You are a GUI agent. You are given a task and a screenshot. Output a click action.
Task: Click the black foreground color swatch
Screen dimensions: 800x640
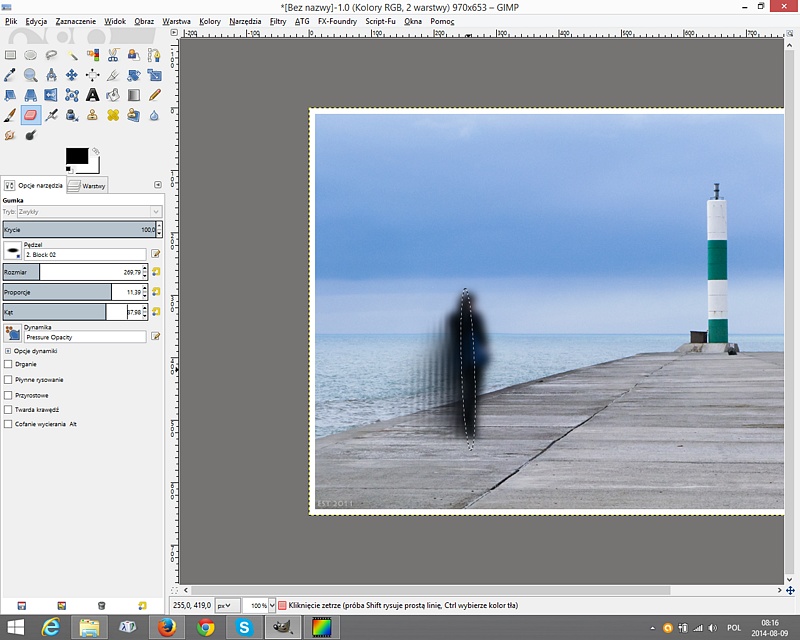tap(76, 155)
